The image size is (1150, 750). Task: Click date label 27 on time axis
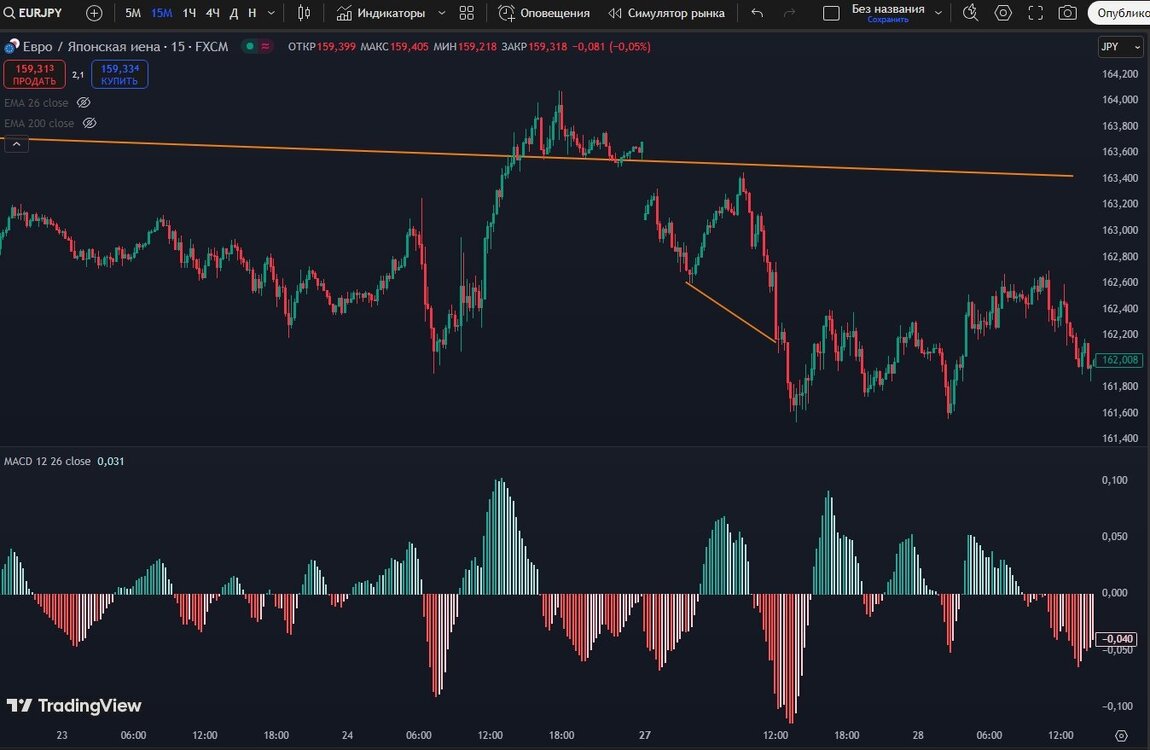pos(645,735)
